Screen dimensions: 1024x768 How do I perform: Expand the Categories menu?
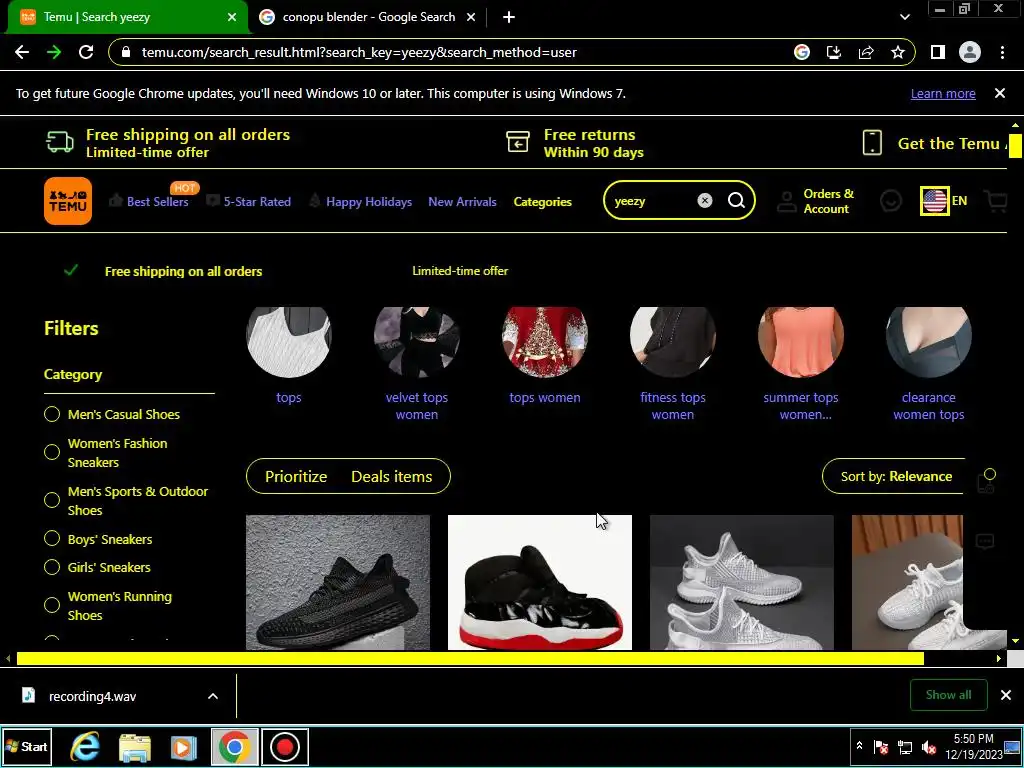(x=542, y=202)
